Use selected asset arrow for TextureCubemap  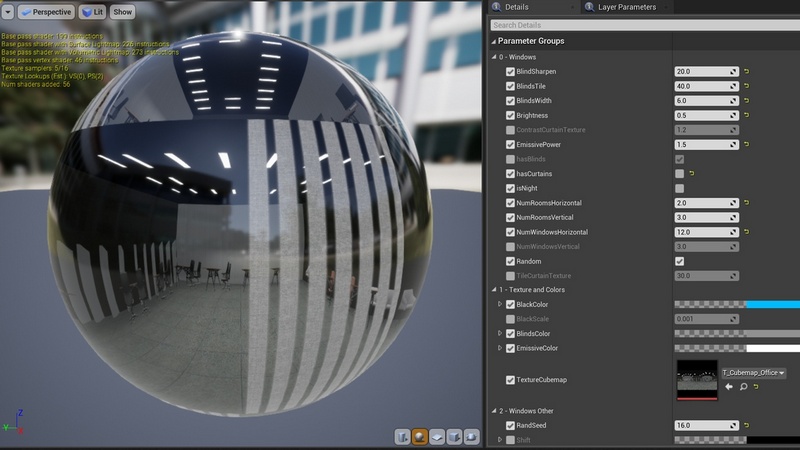click(729, 387)
